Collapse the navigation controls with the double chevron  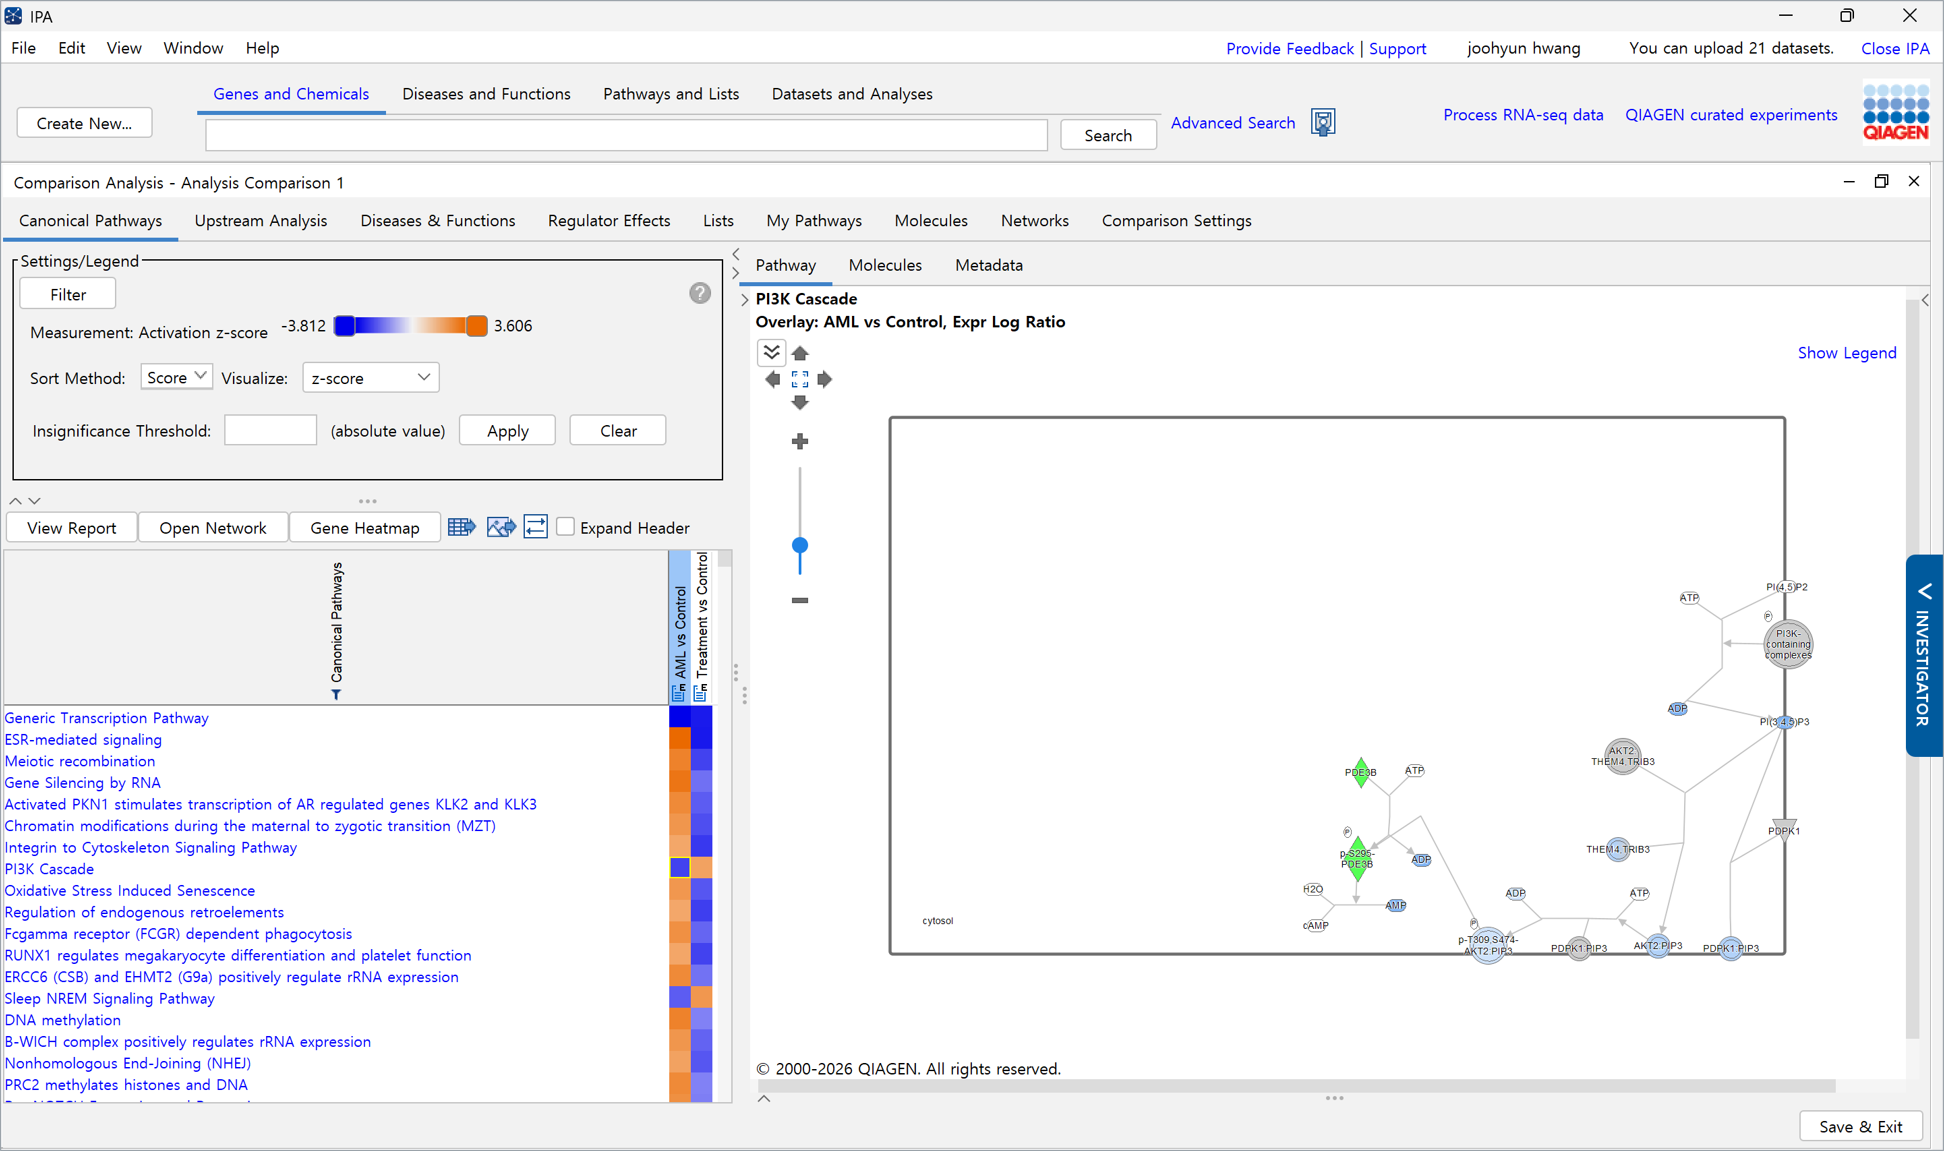(771, 352)
